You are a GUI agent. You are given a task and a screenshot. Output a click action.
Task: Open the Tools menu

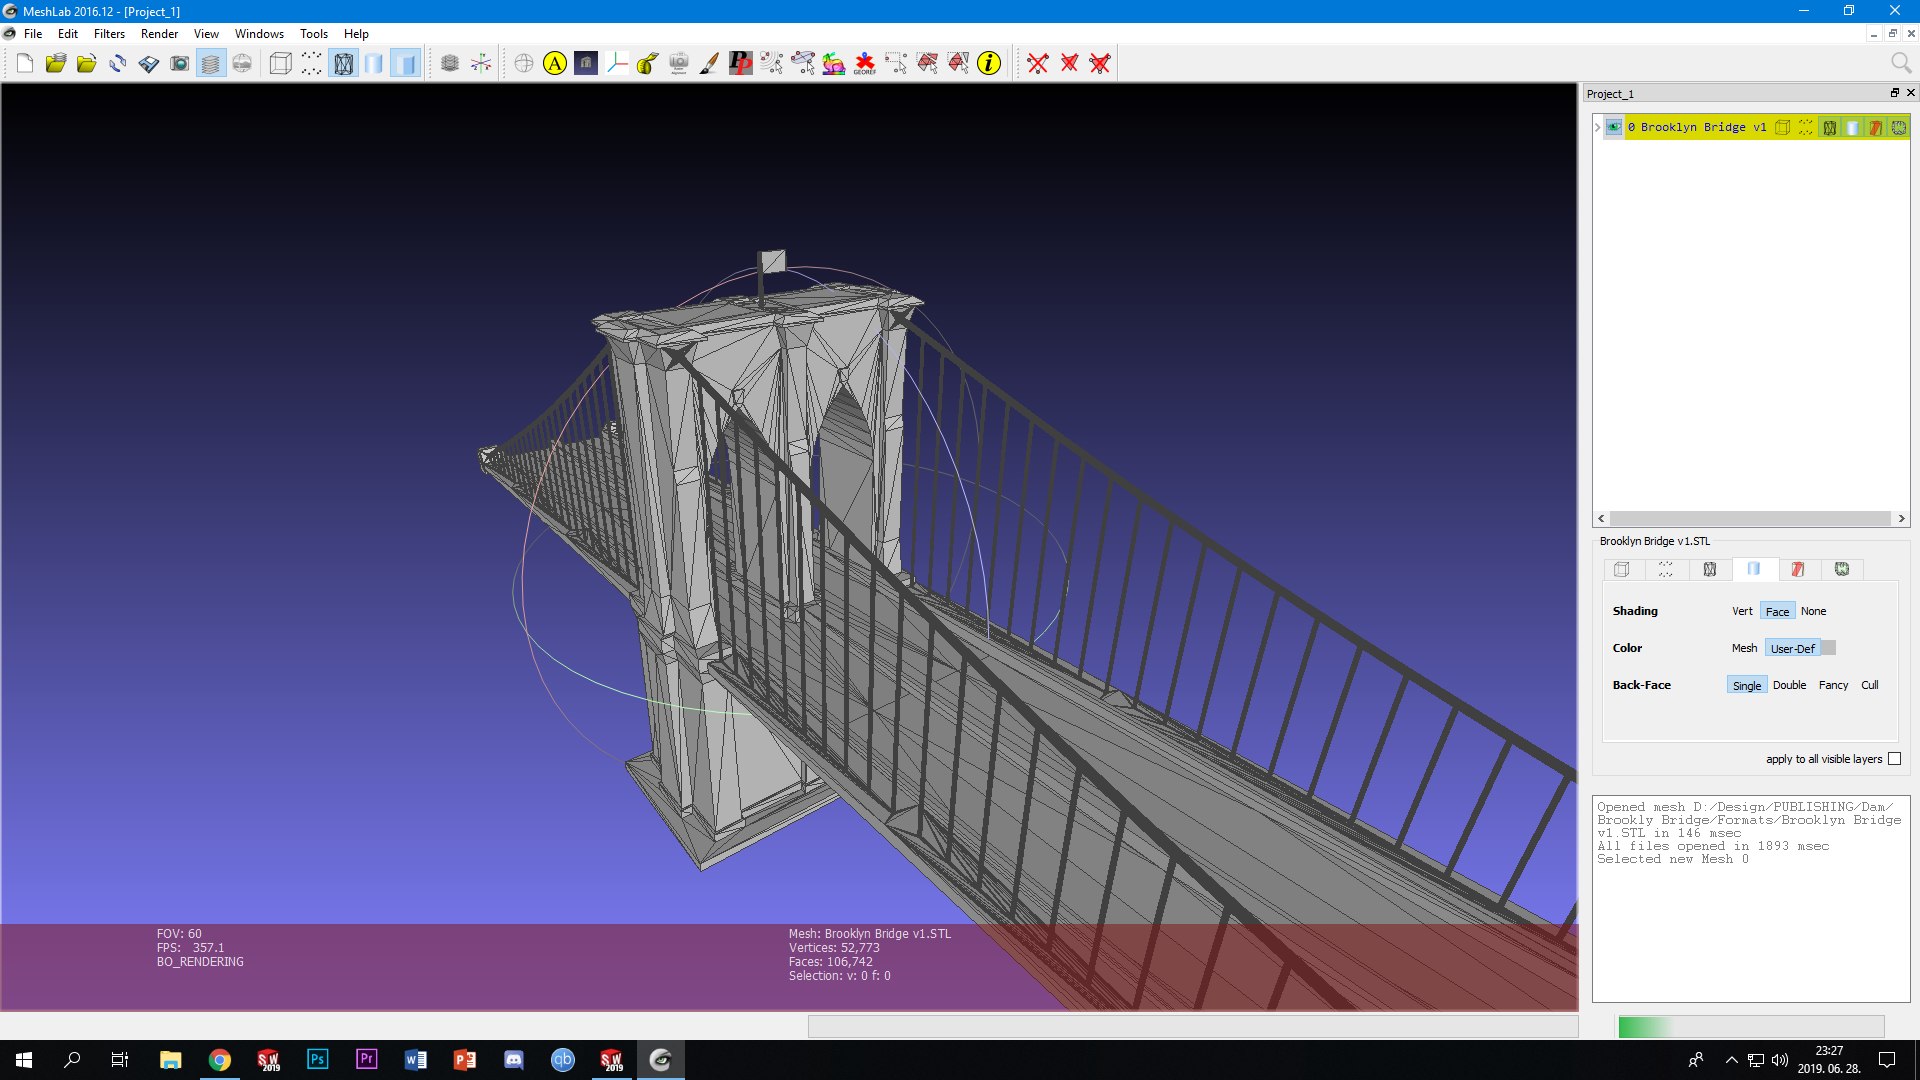point(314,34)
